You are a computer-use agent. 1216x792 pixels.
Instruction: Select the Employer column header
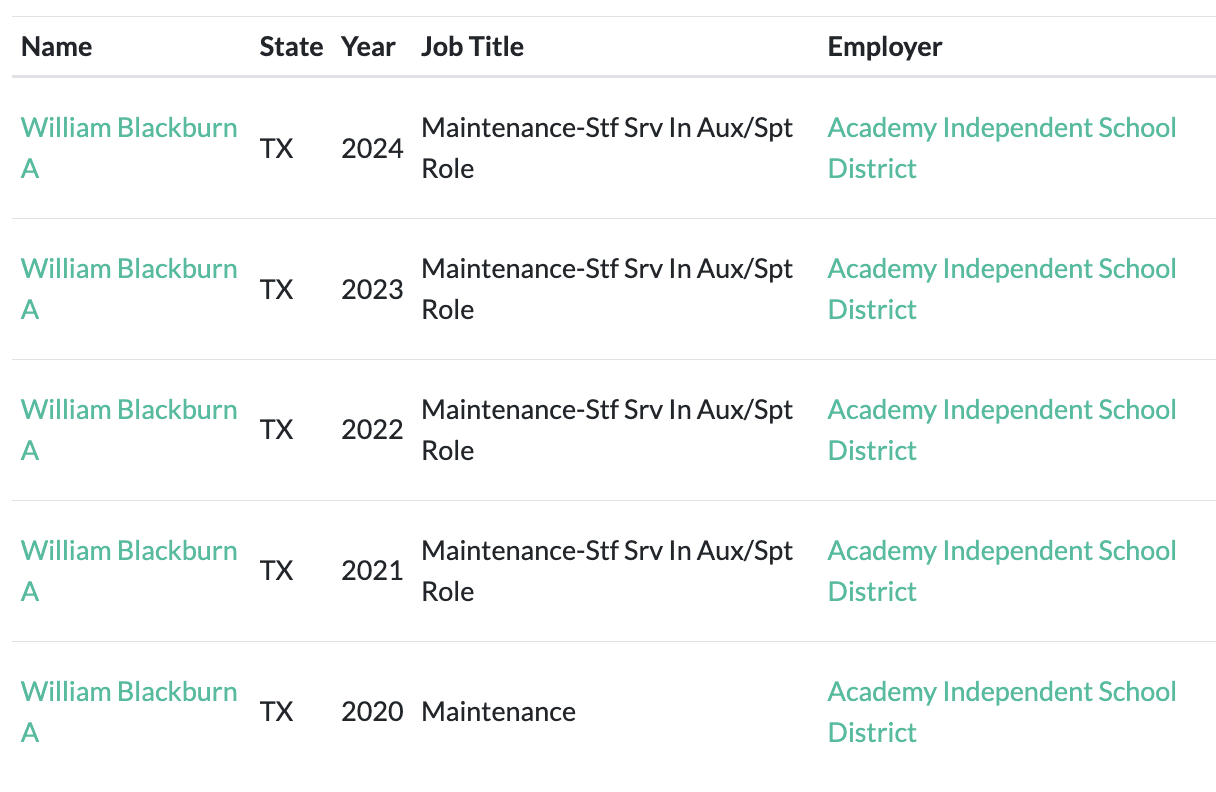885,47
